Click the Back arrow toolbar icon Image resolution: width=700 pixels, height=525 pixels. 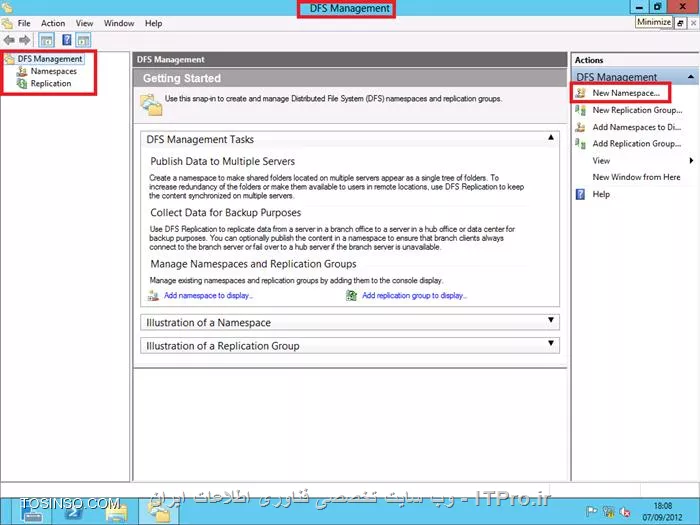pos(9,40)
